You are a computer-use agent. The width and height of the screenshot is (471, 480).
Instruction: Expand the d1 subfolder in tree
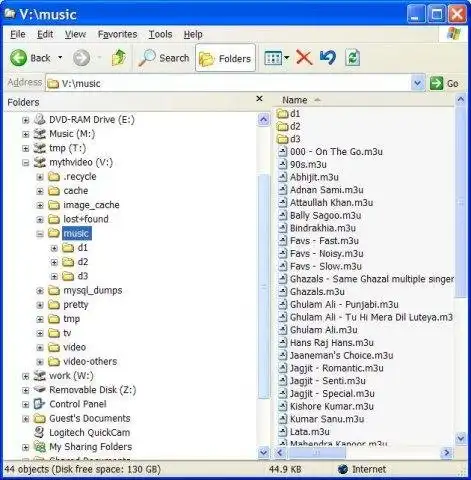click(x=54, y=248)
